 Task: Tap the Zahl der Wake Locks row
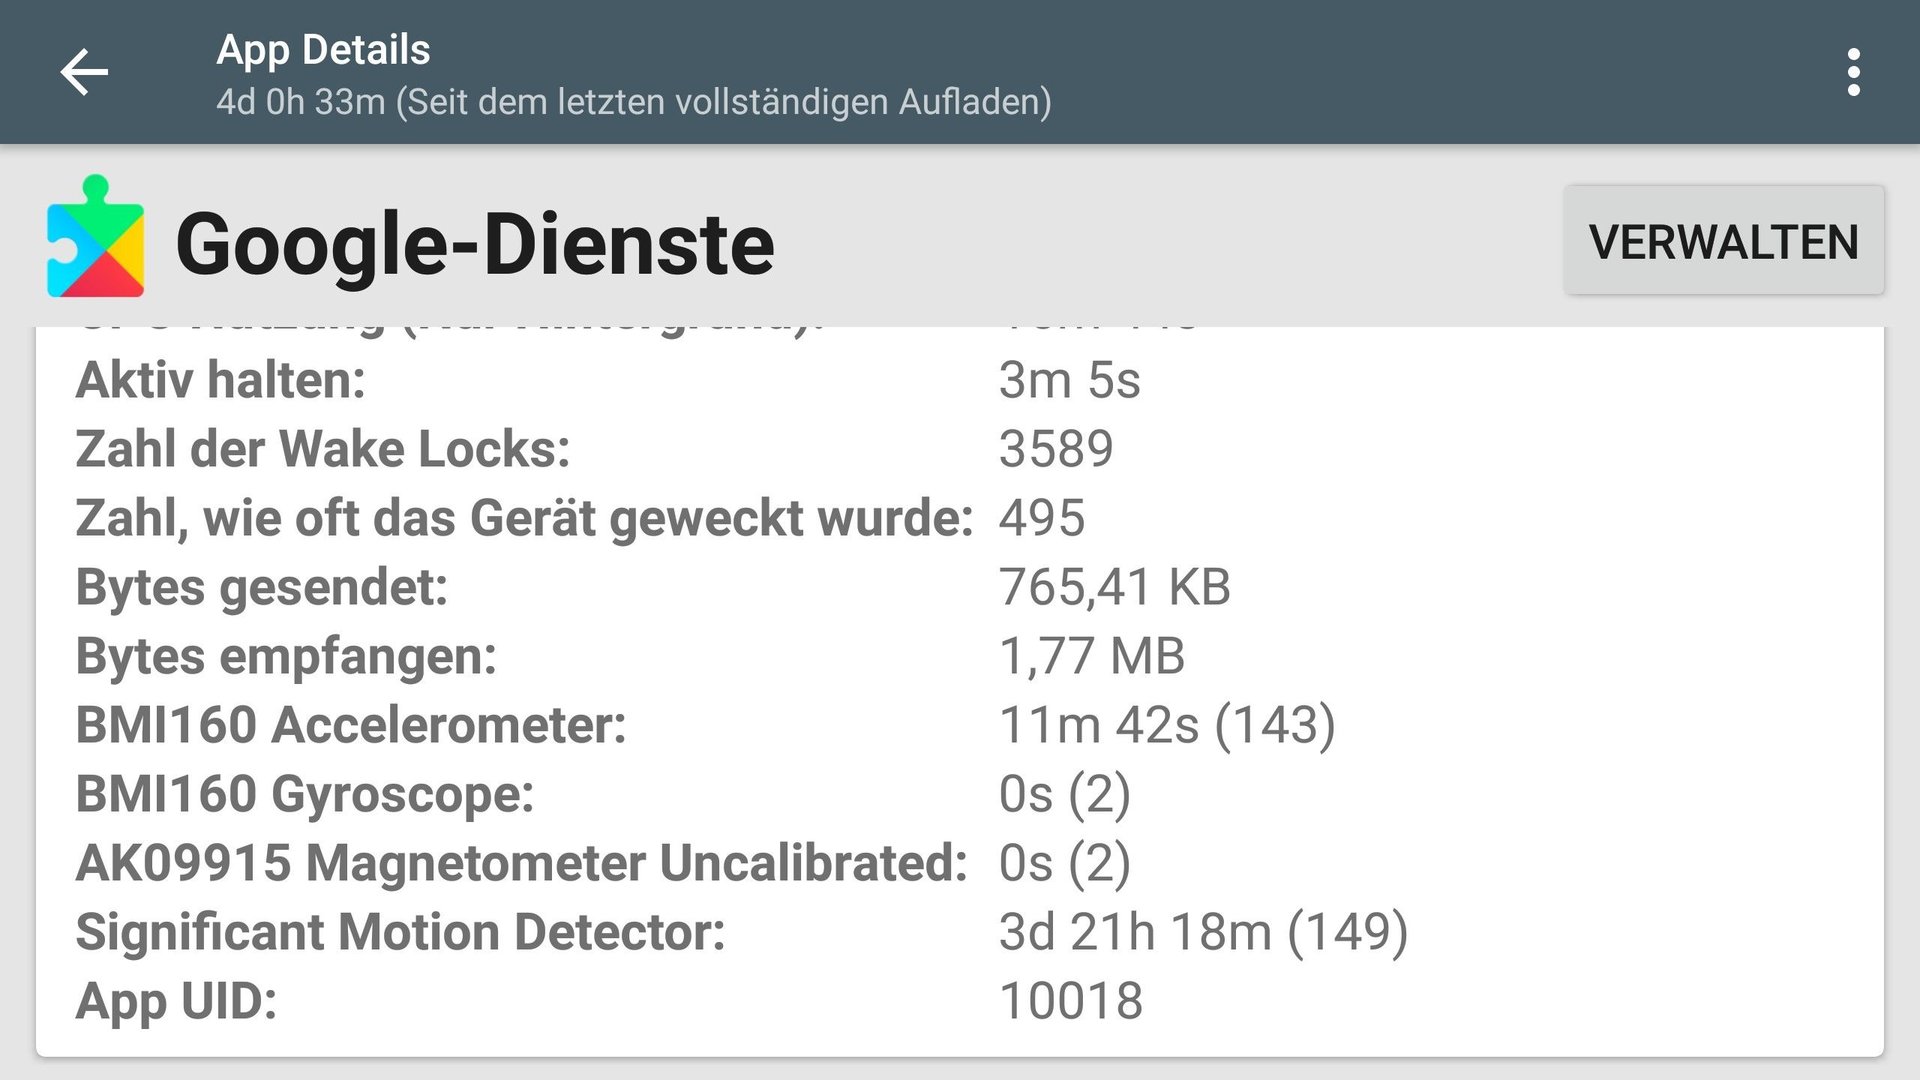(x=960, y=449)
